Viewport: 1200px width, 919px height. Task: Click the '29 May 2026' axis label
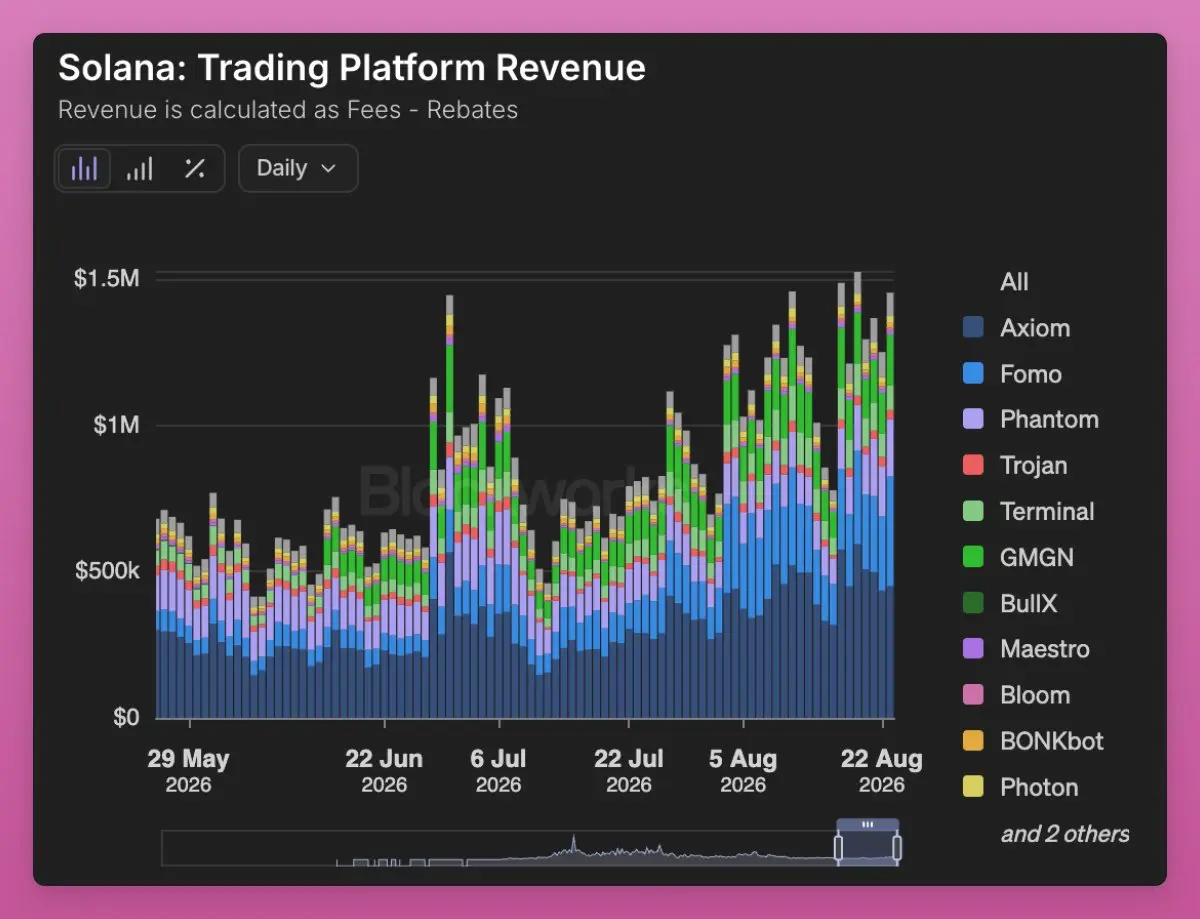tap(188, 770)
